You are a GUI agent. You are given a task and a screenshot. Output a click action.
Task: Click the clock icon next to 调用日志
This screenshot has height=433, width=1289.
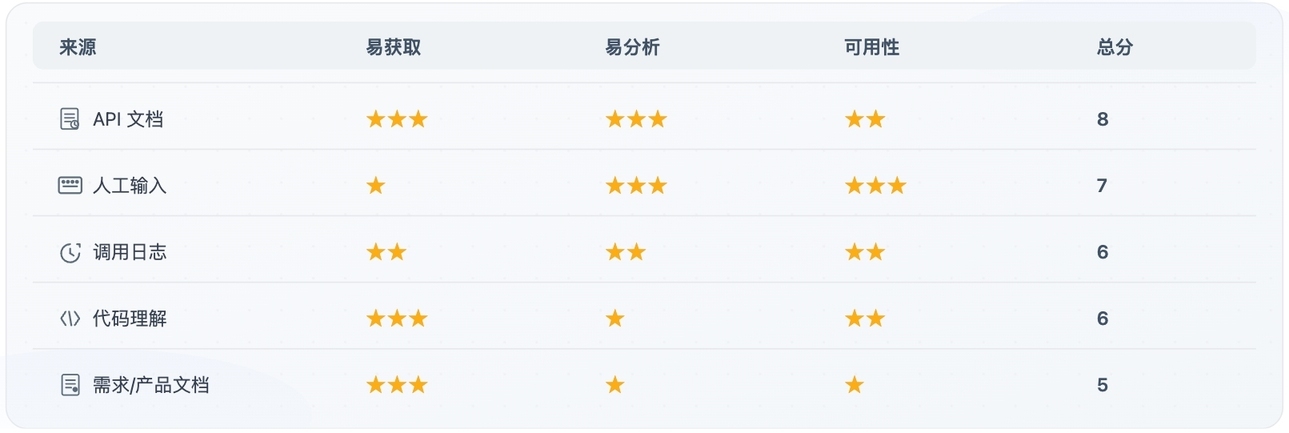(70, 253)
